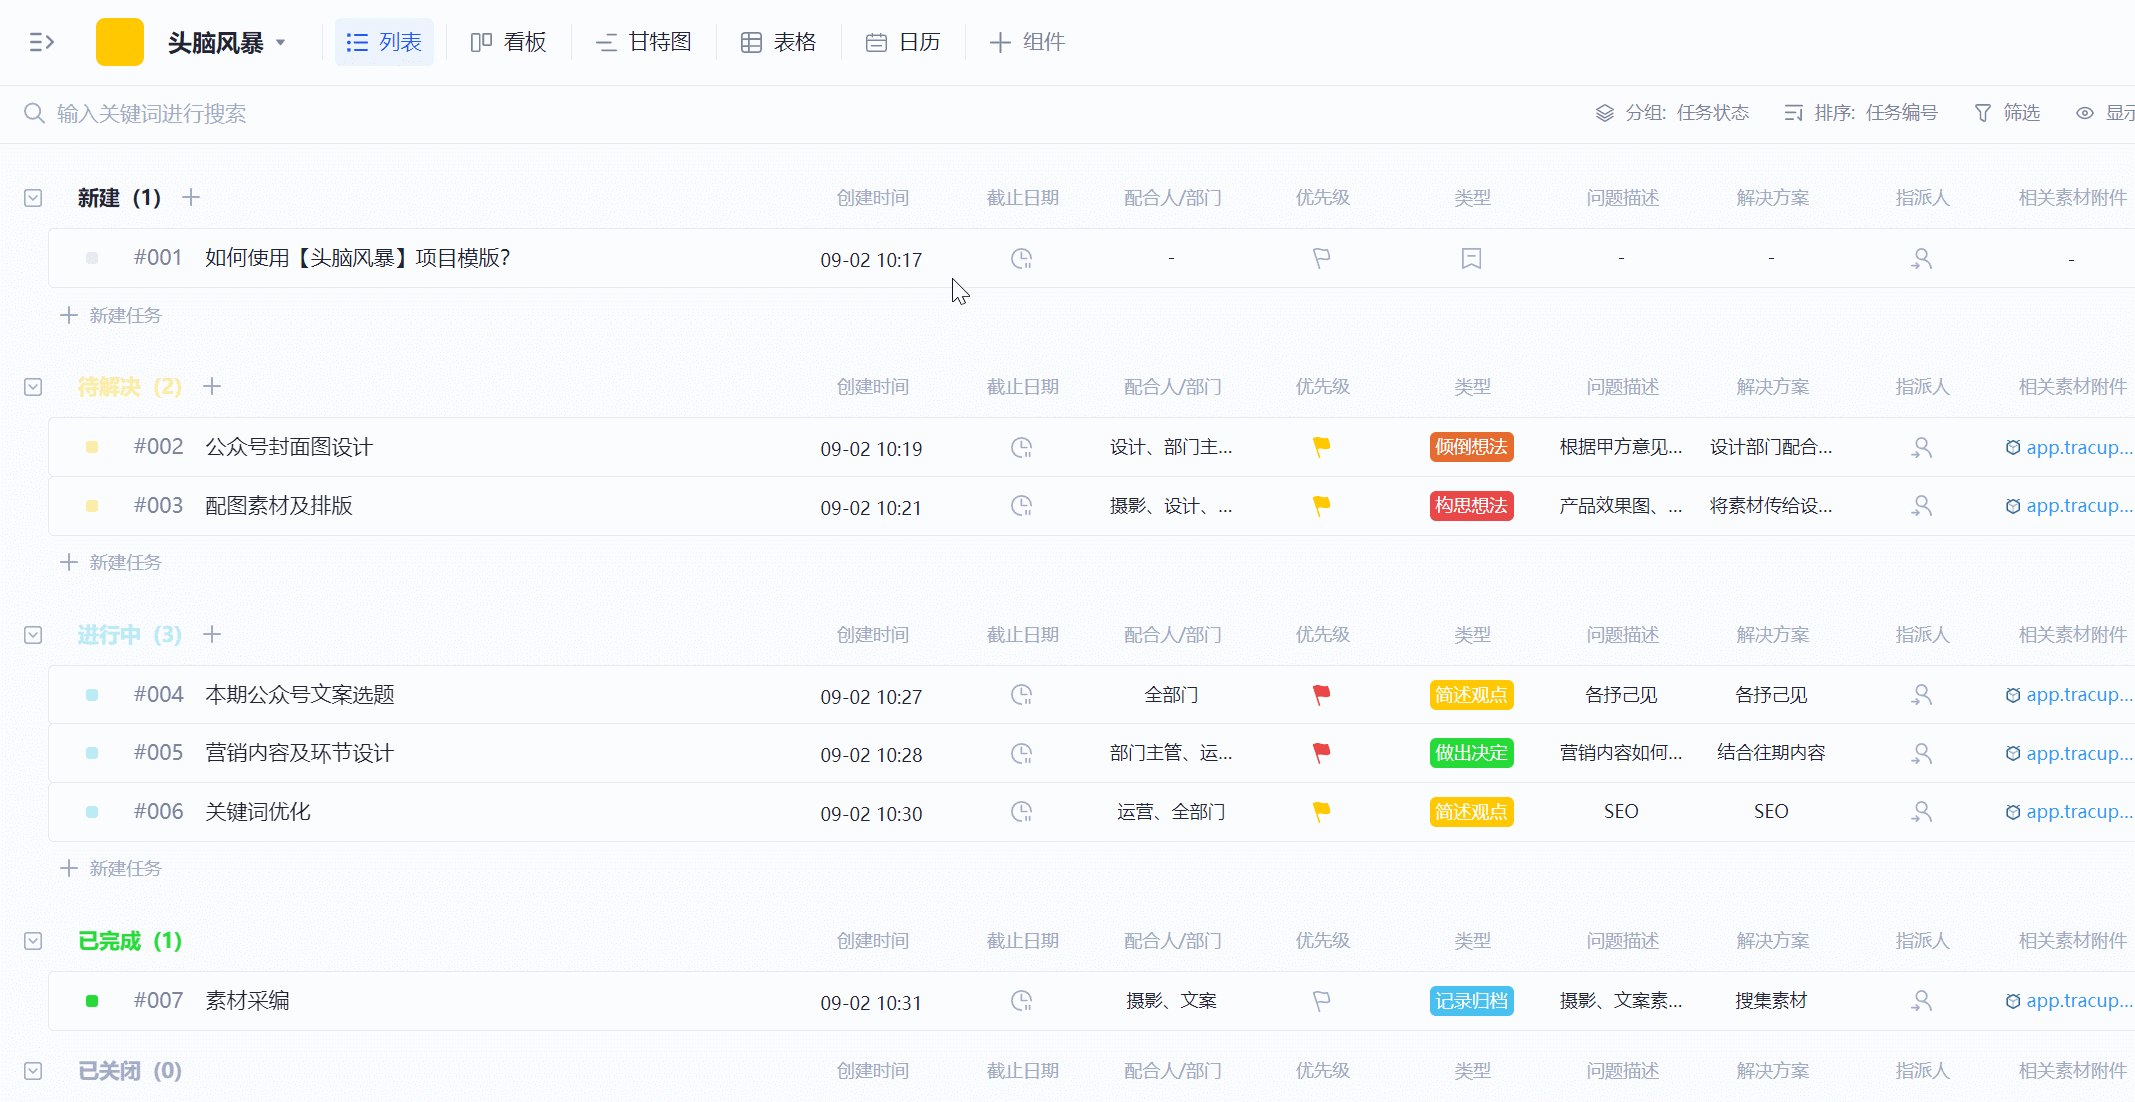Click the empty priority flag for task #007
This screenshot has width=2135, height=1102.
[1321, 1000]
